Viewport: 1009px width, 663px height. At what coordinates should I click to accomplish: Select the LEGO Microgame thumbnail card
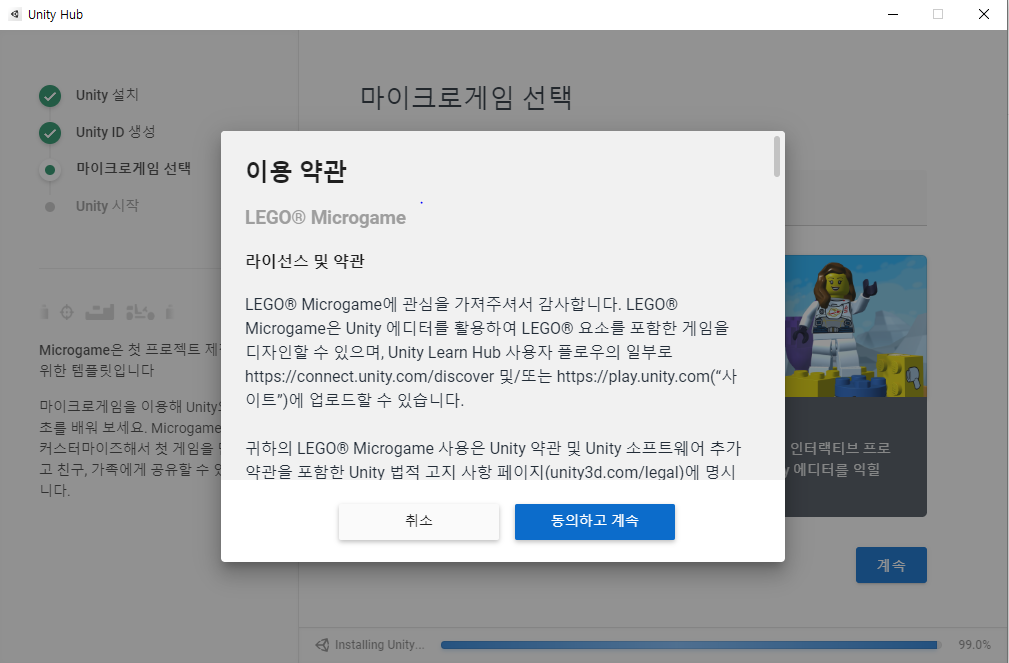point(856,386)
